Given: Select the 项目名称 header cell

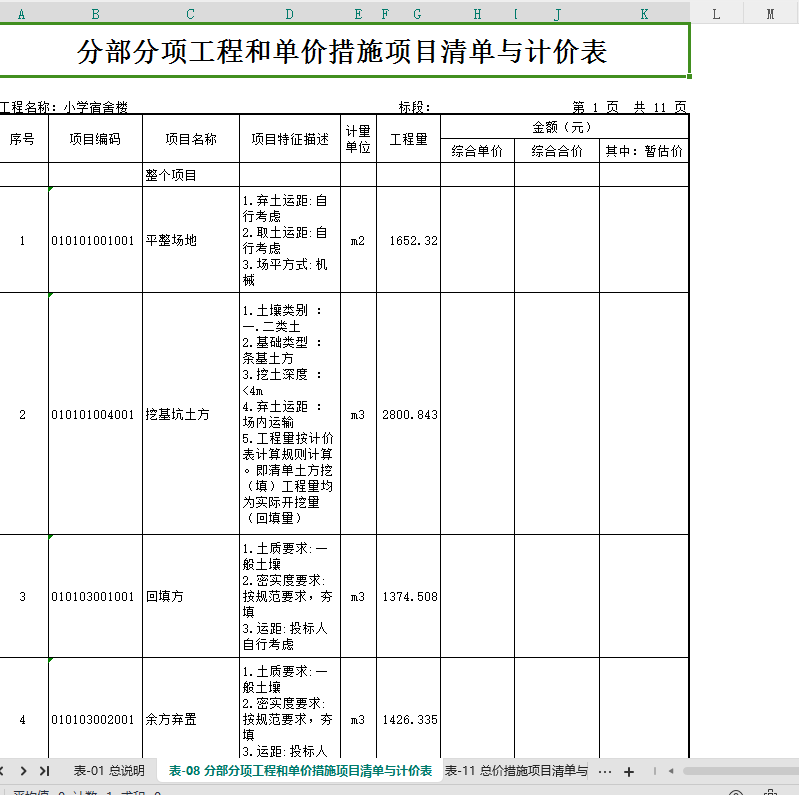Looking at the screenshot, I should tap(191, 139).
